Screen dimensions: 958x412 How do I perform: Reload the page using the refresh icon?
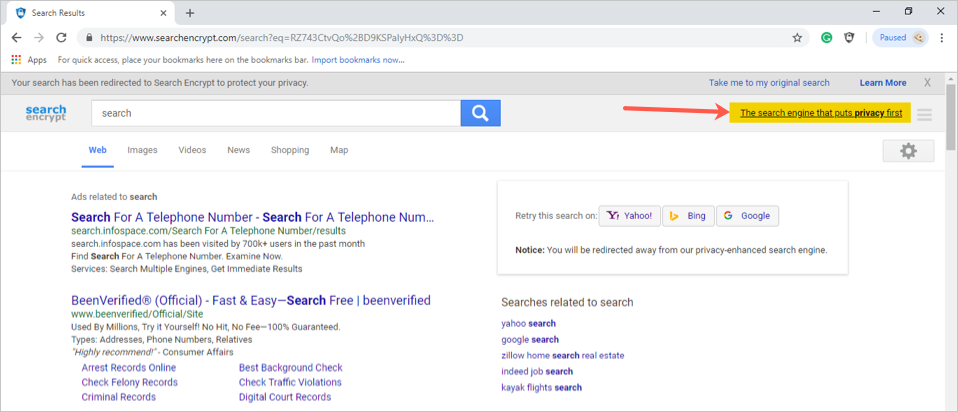coord(61,38)
